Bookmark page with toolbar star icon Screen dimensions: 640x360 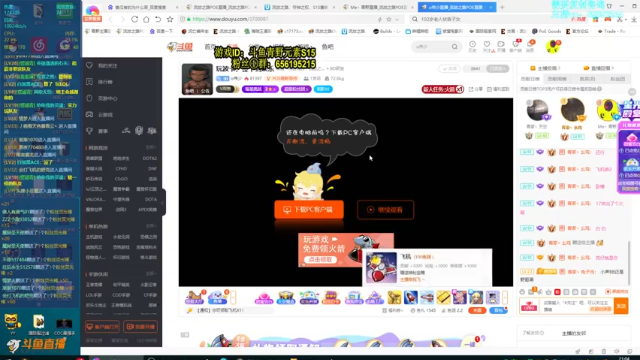[x=170, y=19]
